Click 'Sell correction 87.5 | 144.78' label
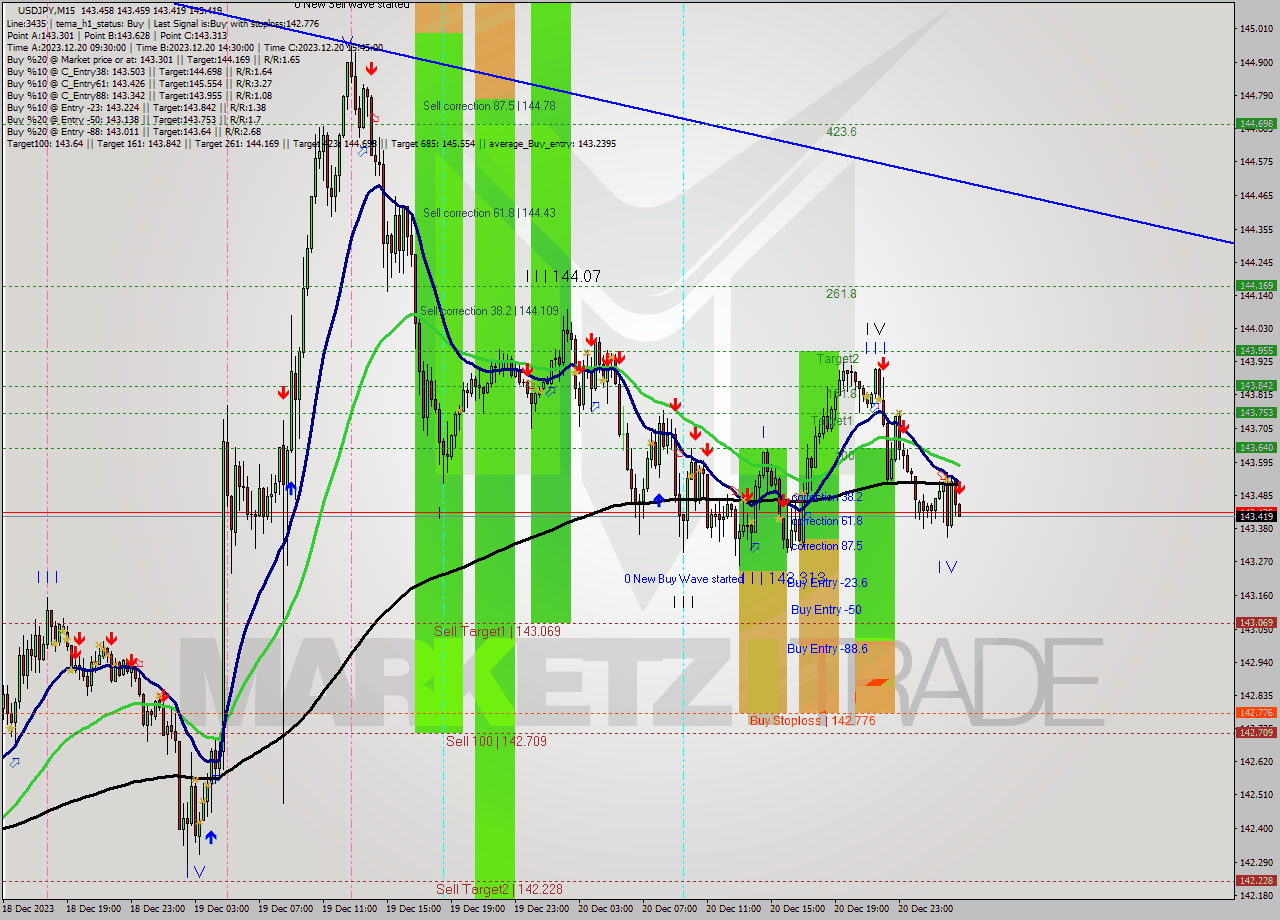Screen dimensions: 1280x920 (489, 105)
